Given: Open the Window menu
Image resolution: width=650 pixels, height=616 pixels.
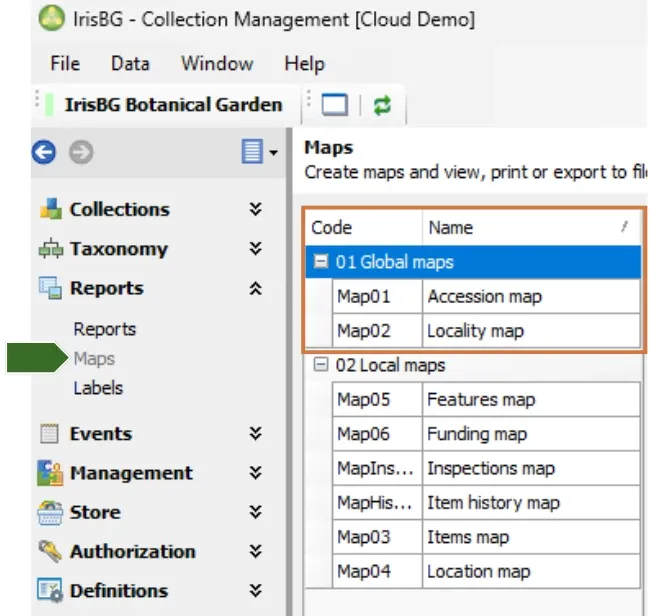Looking at the screenshot, I should coord(217,64).
